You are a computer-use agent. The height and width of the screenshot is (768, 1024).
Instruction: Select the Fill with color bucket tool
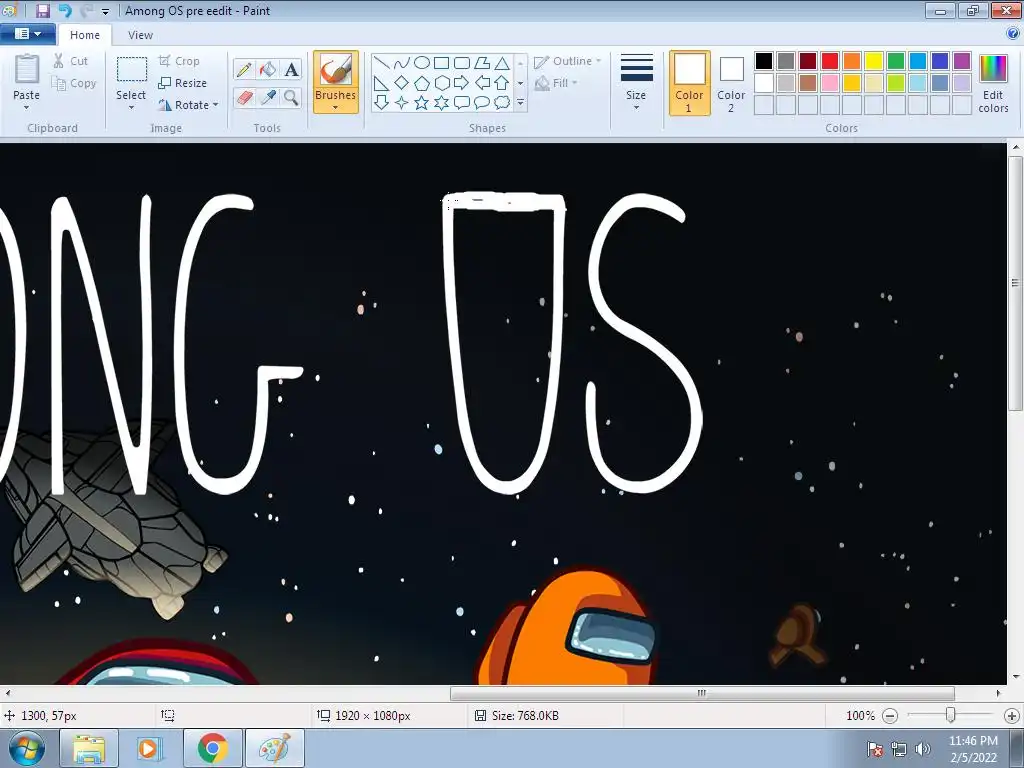click(268, 70)
